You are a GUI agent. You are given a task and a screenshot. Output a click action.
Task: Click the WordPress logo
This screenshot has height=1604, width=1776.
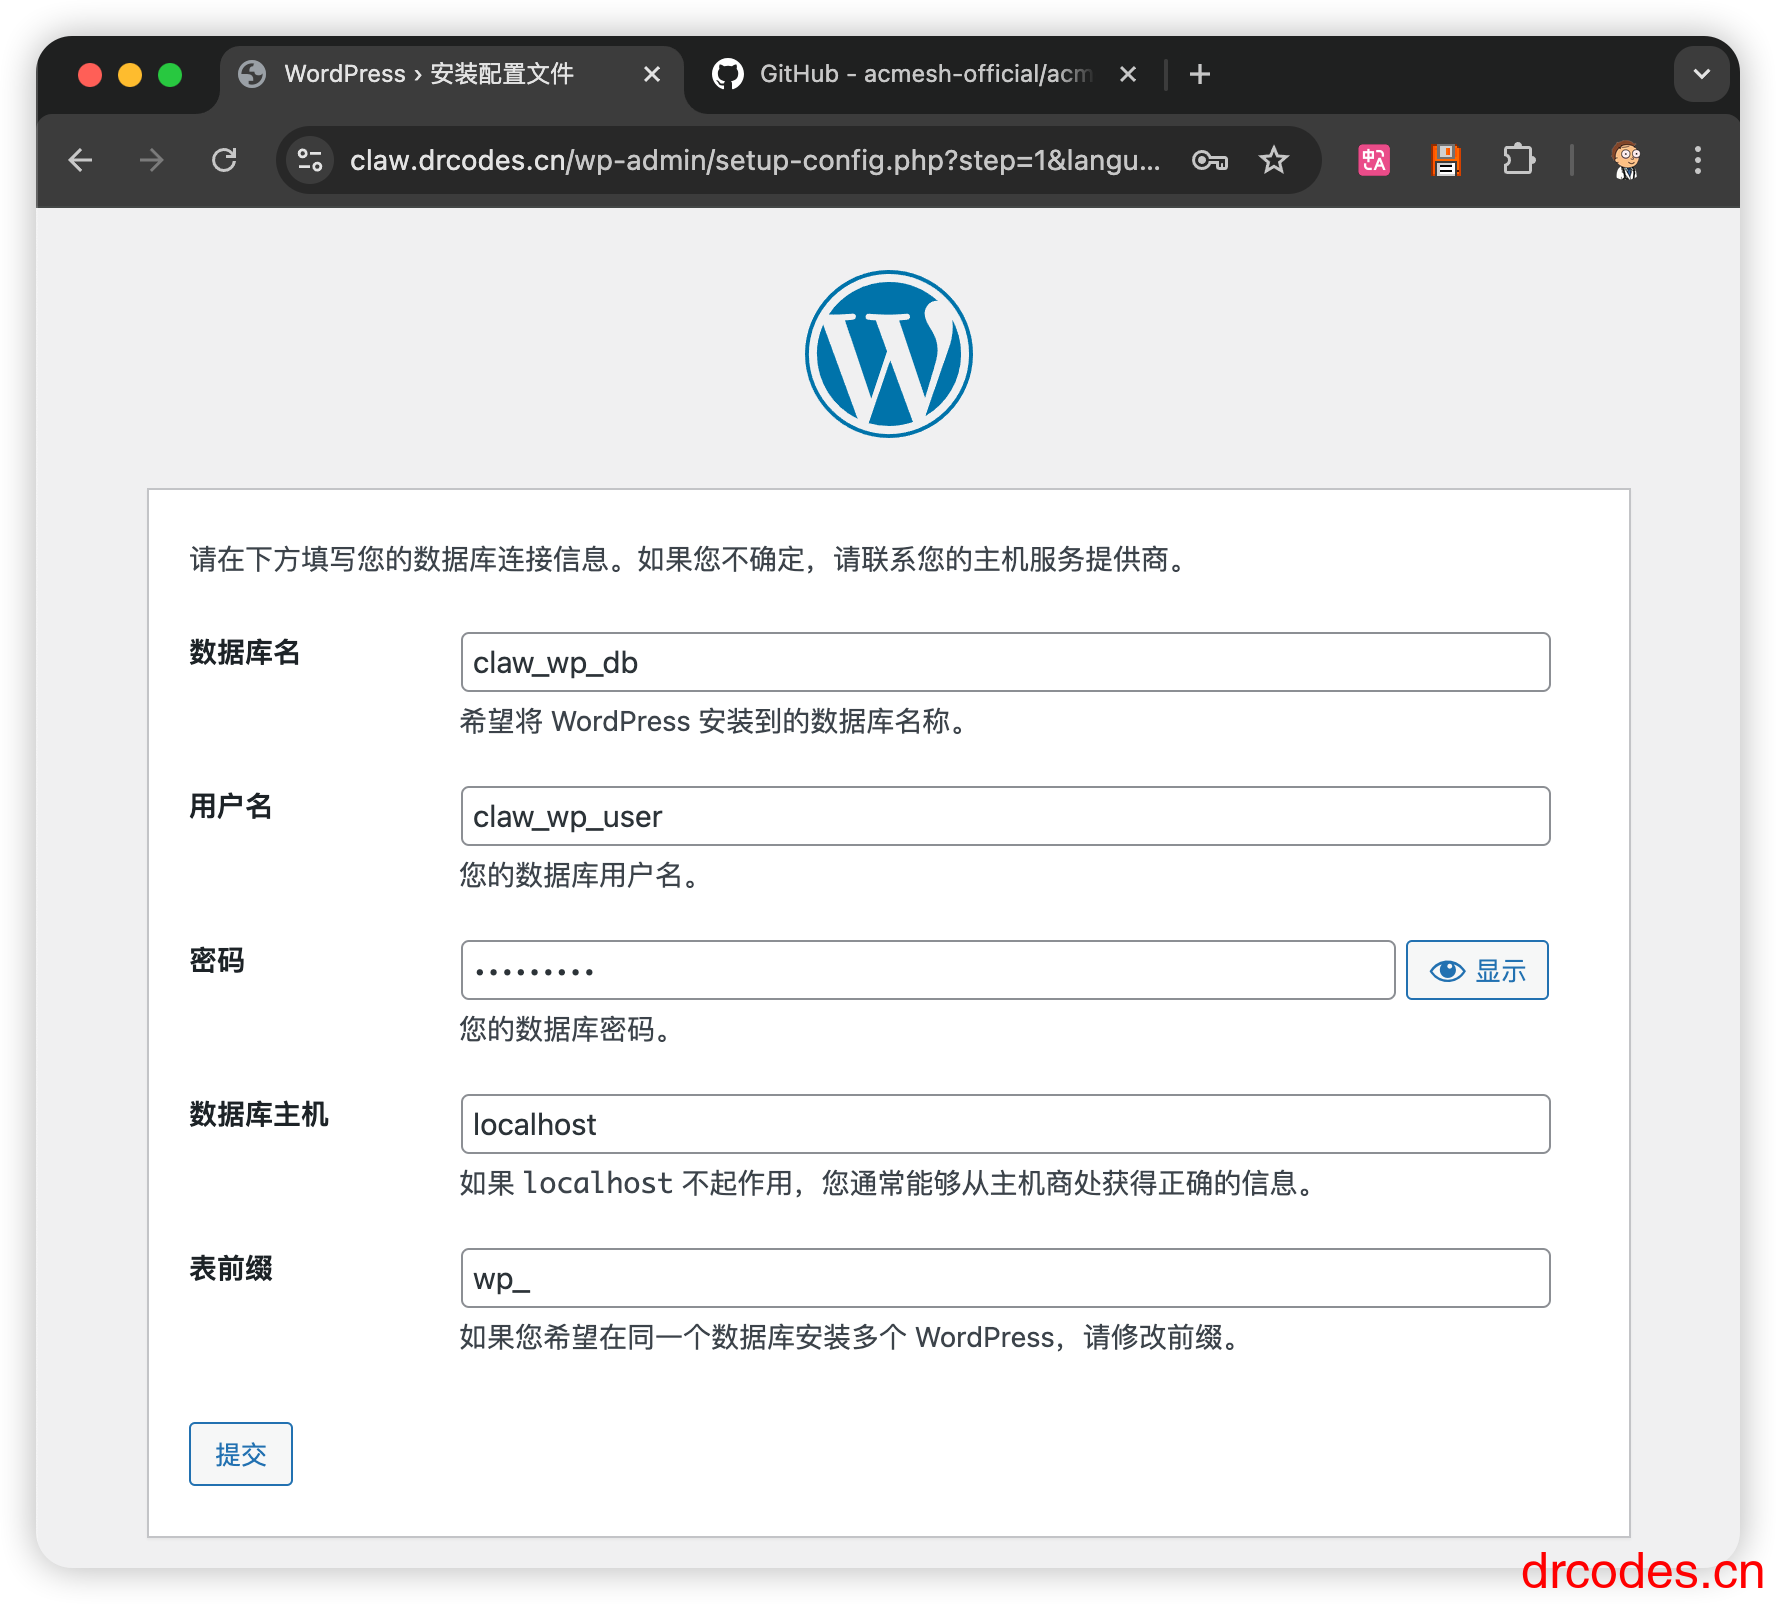coord(888,354)
